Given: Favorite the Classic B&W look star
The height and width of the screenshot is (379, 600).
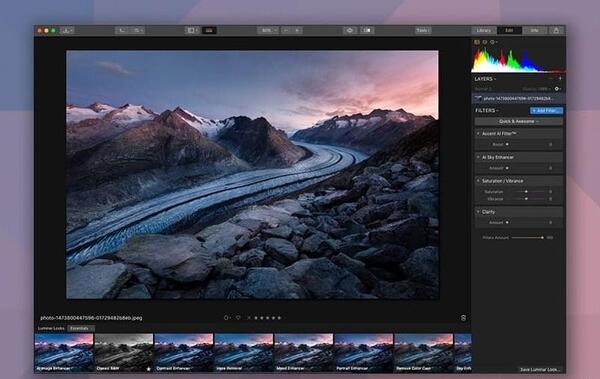Looking at the screenshot, I should point(148,369).
